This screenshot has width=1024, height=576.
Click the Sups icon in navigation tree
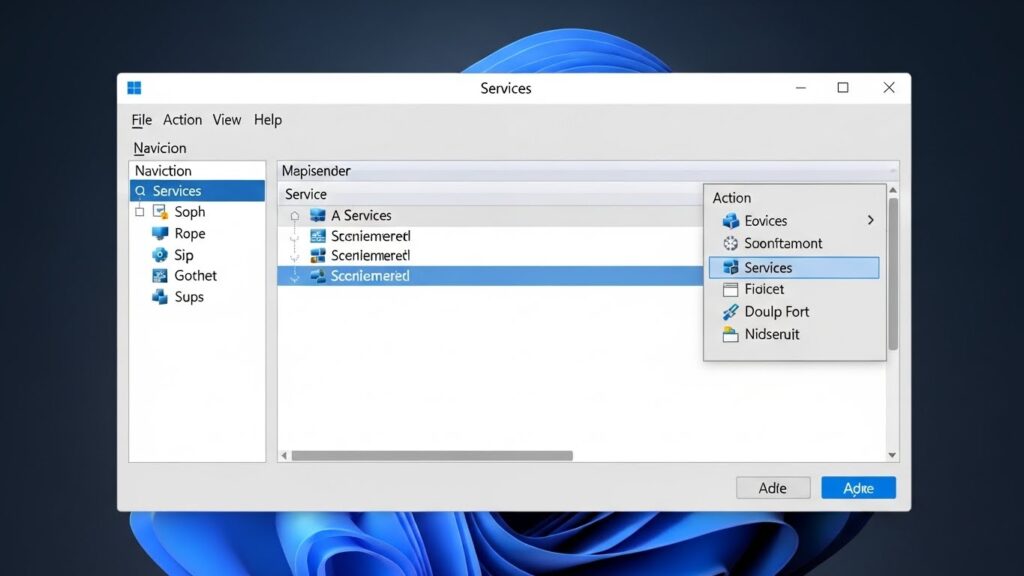click(x=160, y=297)
